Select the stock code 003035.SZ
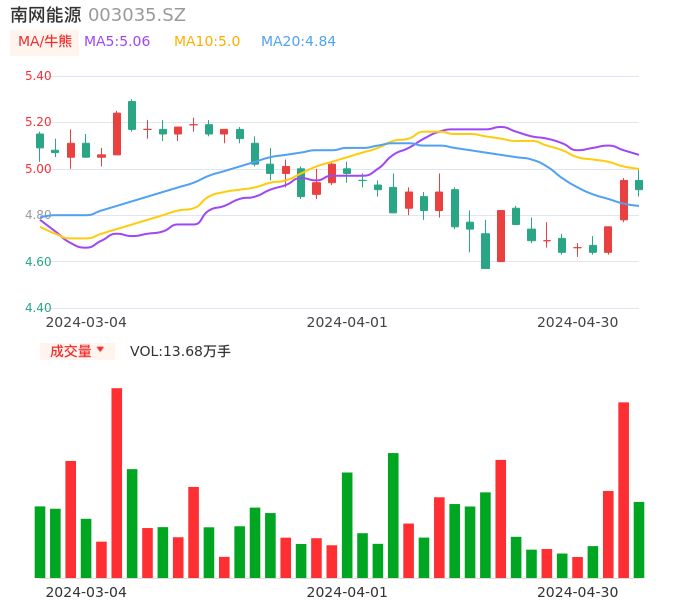 tap(137, 15)
